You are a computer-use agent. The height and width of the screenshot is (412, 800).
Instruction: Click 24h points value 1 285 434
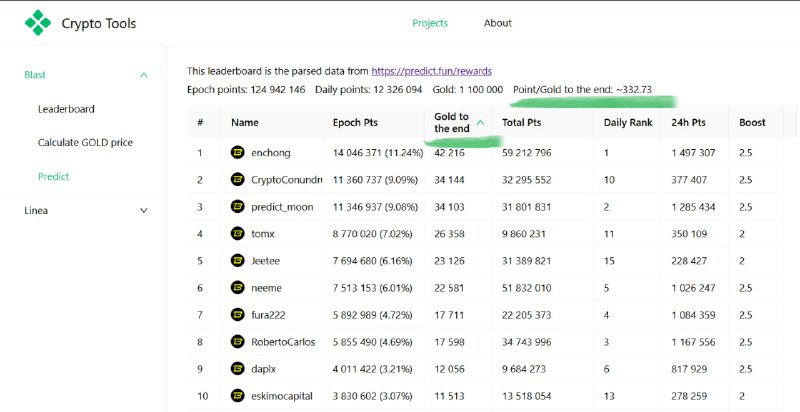pos(693,207)
